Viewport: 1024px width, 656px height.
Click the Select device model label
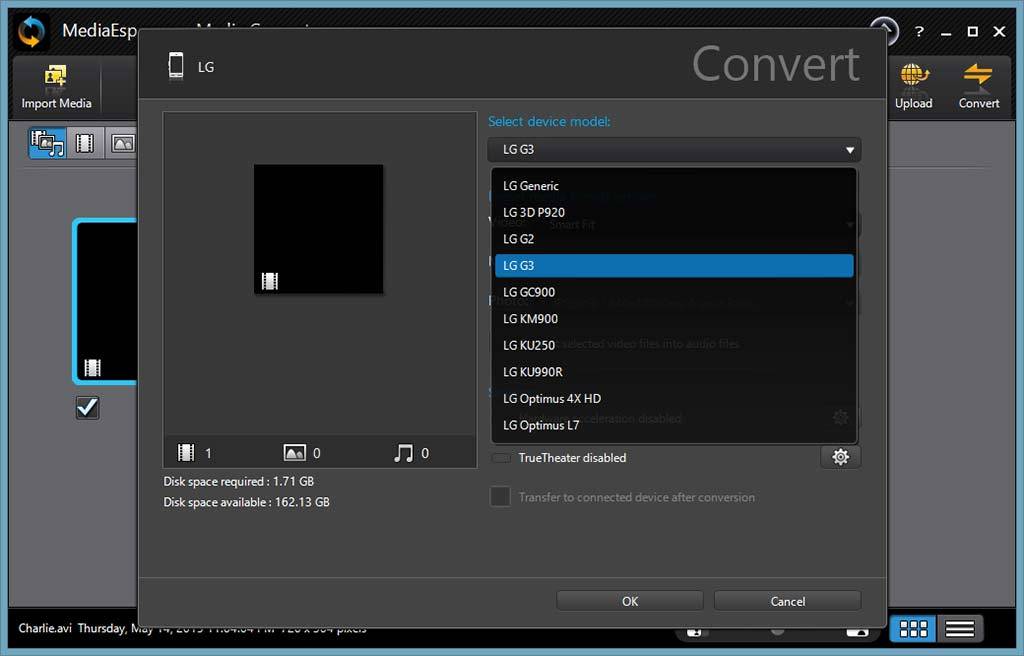549,122
